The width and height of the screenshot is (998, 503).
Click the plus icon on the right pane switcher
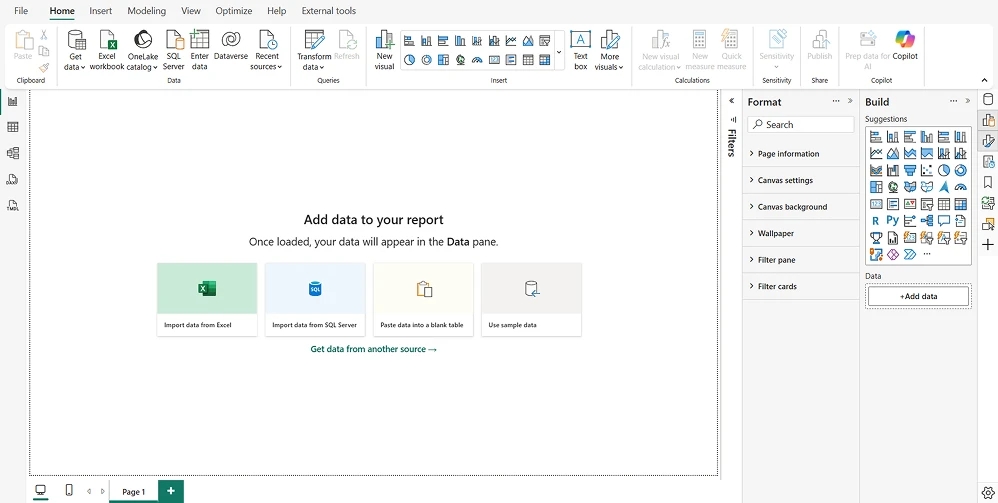click(988, 245)
